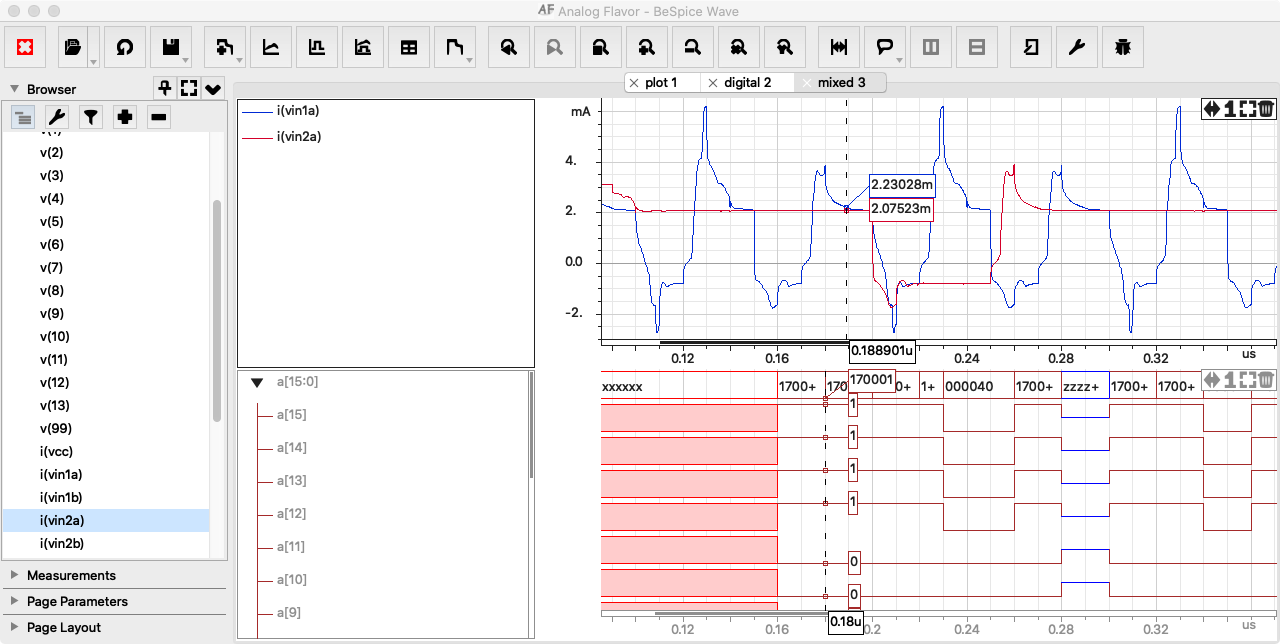Switch to the digital 2 tab
The height and width of the screenshot is (644, 1280).
point(747,83)
